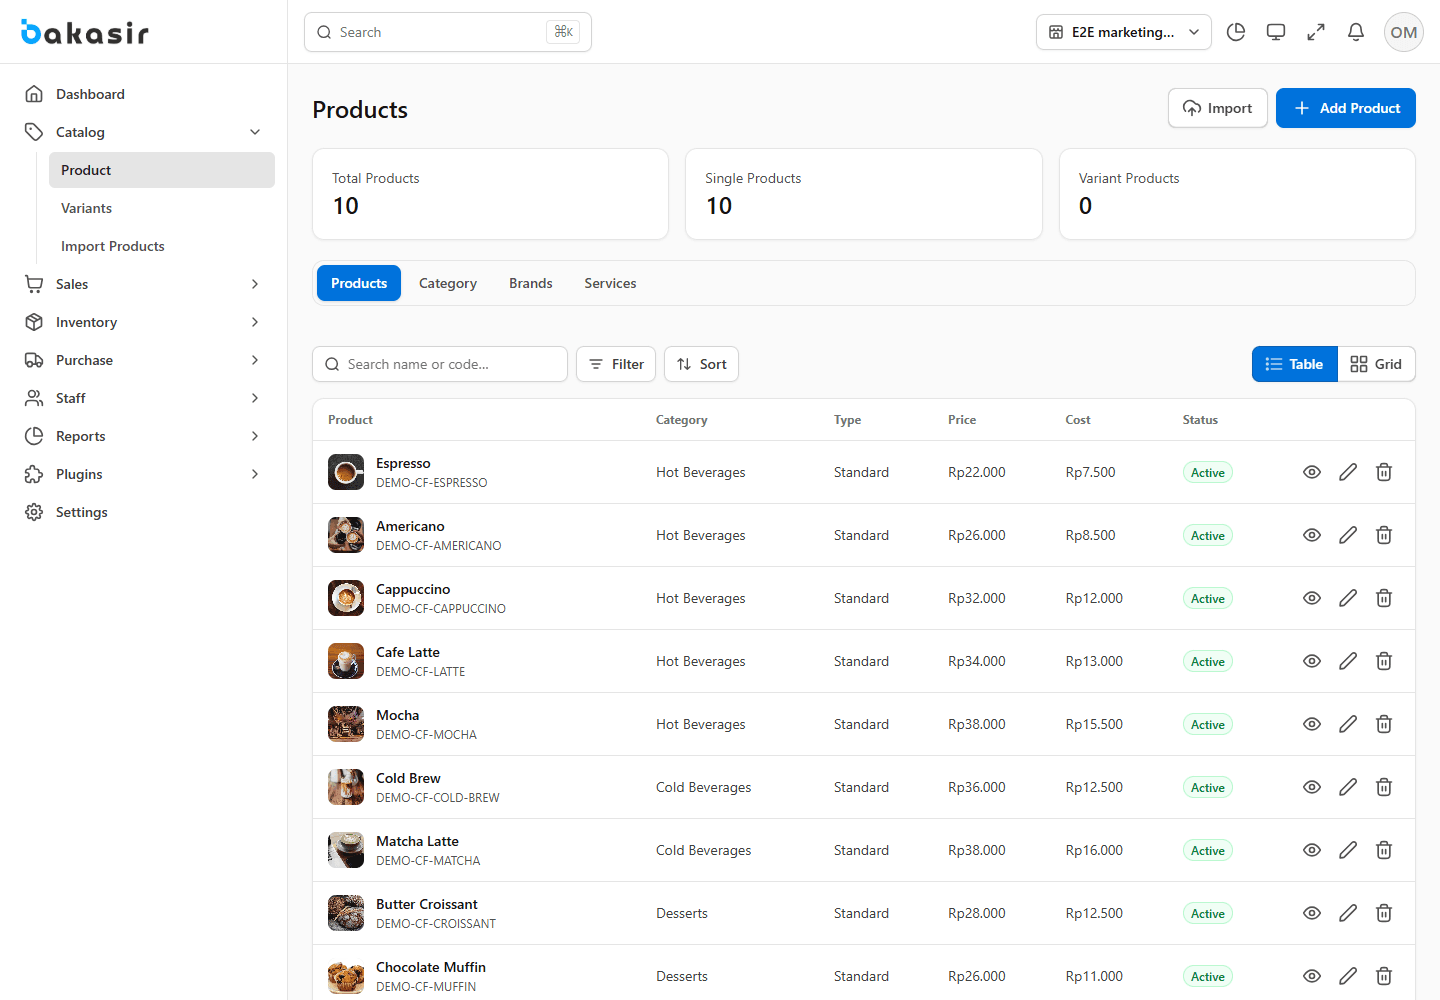Open the OM user avatar menu
This screenshot has height=1000, width=1440.
click(x=1404, y=32)
